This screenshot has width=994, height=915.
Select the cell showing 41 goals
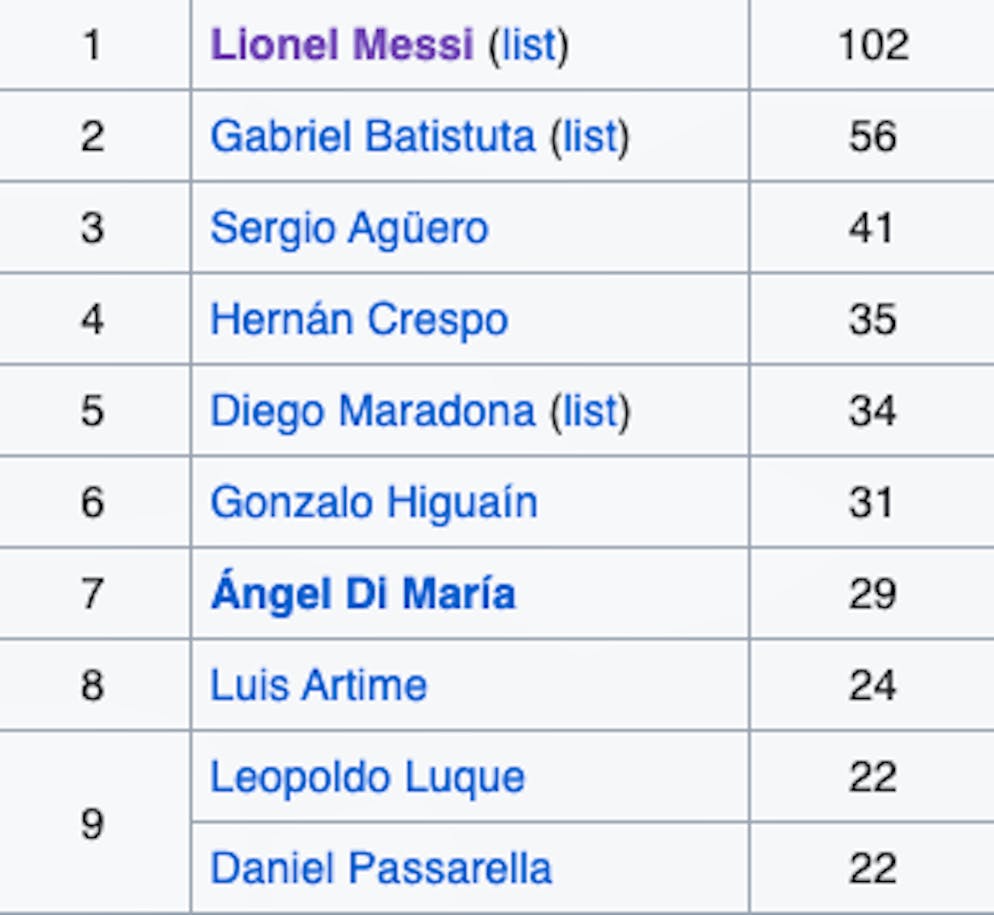(872, 228)
